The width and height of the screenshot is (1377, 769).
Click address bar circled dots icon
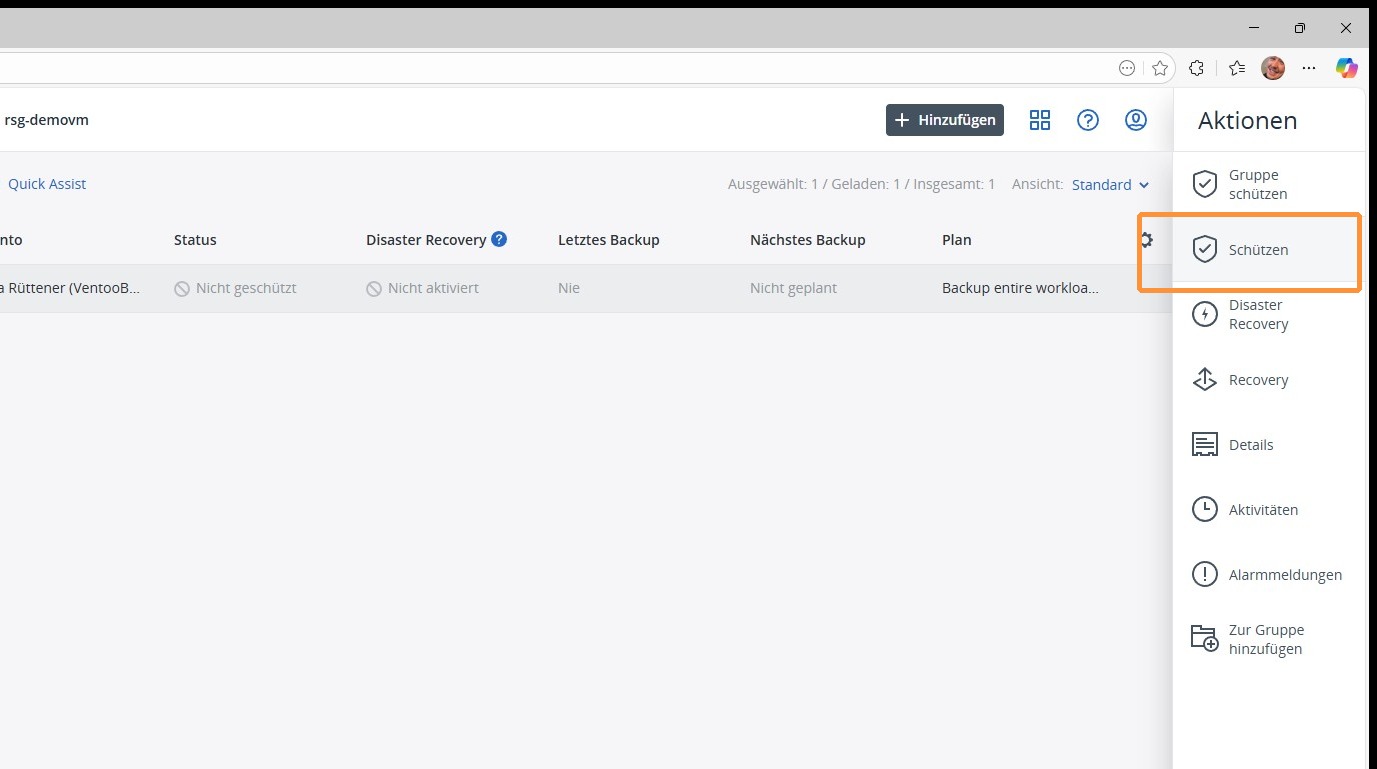pos(1127,68)
